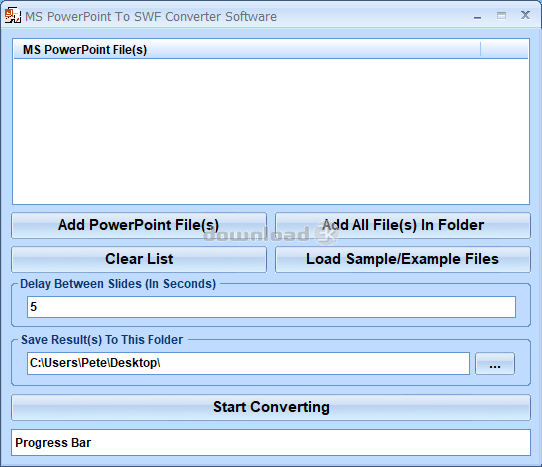The height and width of the screenshot is (467, 542).
Task: Click the window title text
Action: click(151, 17)
